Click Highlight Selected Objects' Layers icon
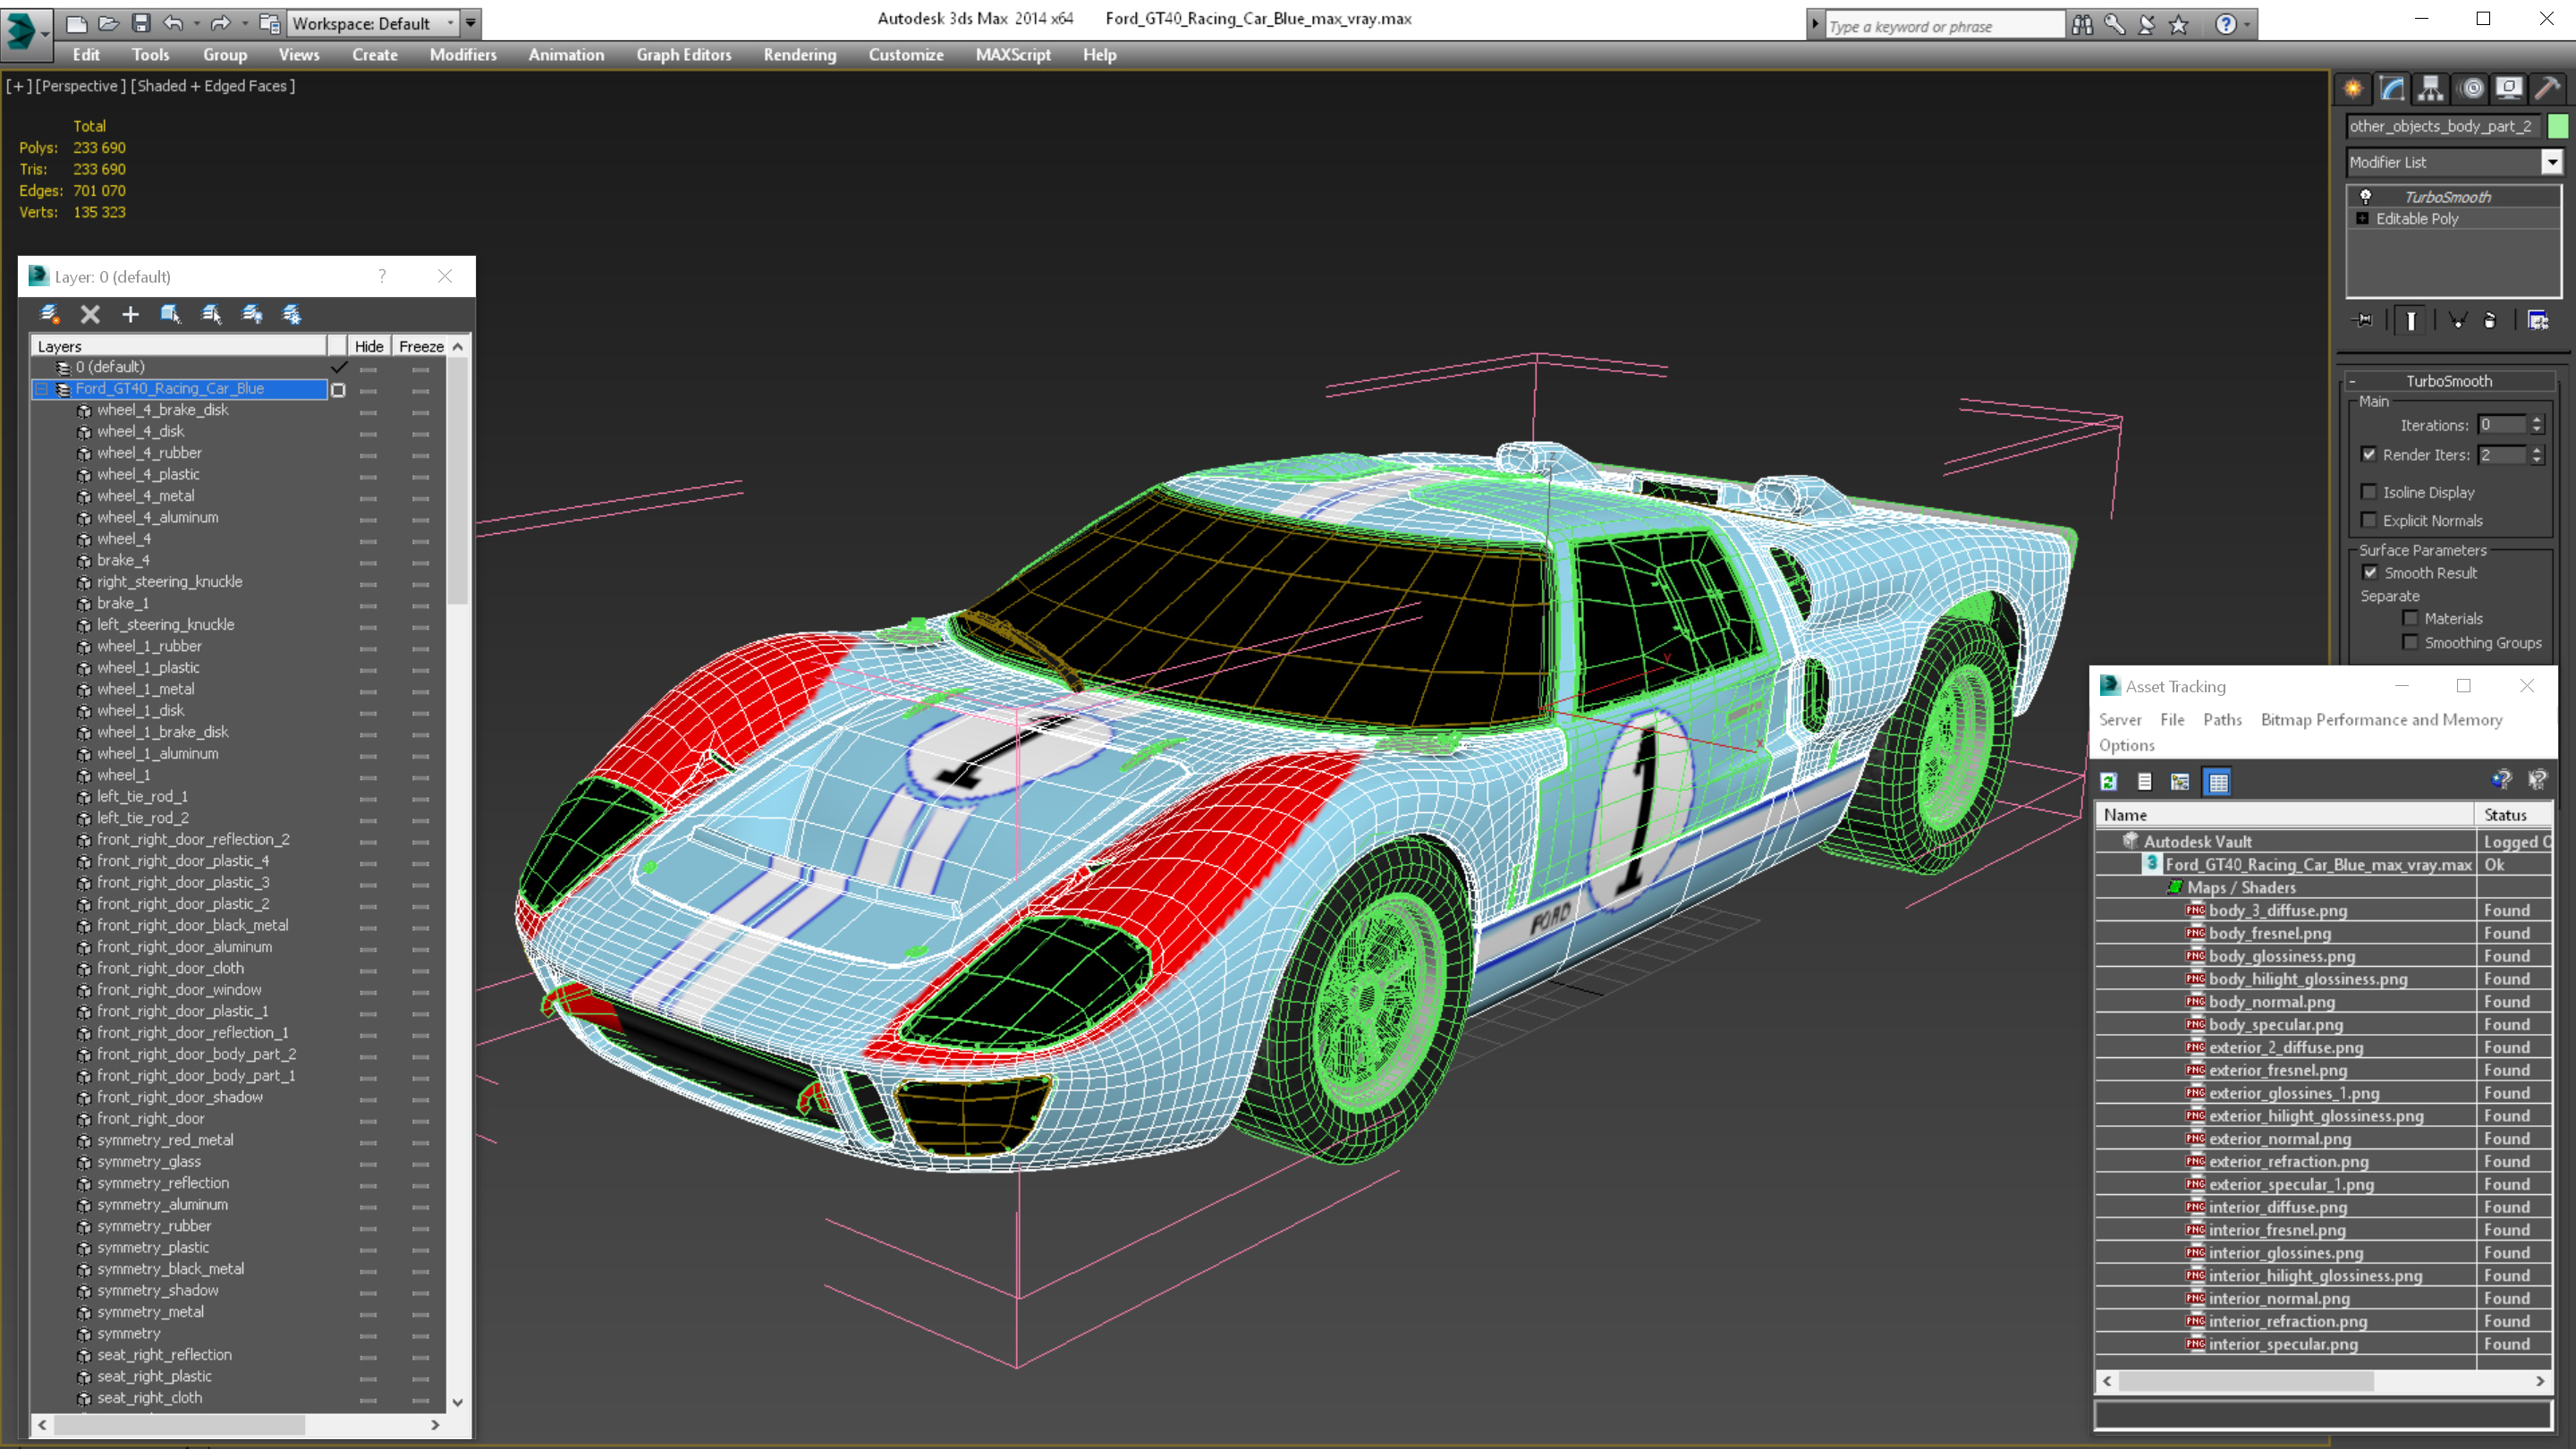Viewport: 2576px width, 1449px height. click(211, 314)
